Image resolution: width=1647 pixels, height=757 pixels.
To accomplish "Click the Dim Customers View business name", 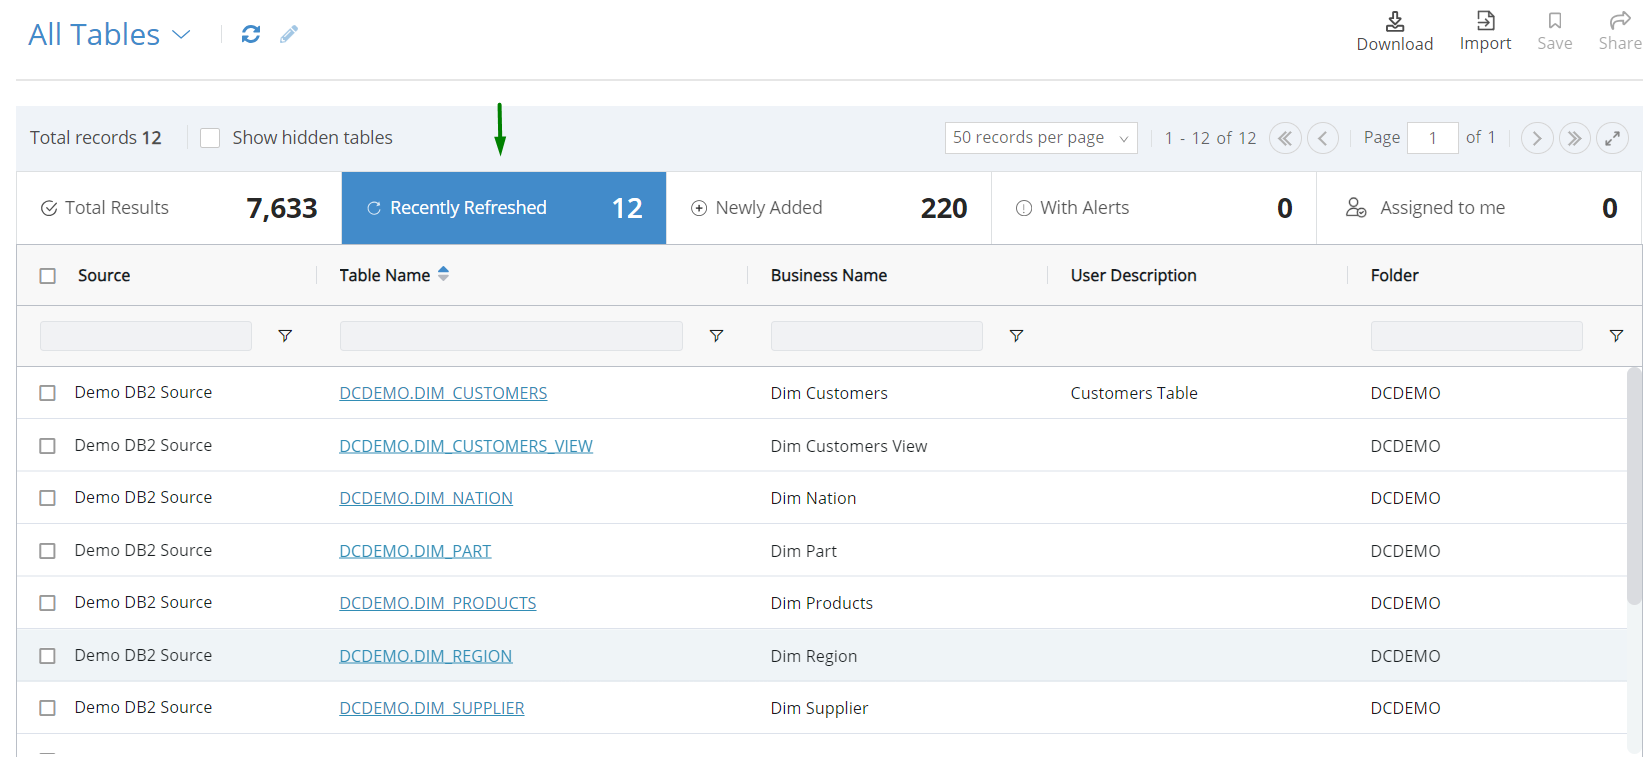I will coord(849,446).
